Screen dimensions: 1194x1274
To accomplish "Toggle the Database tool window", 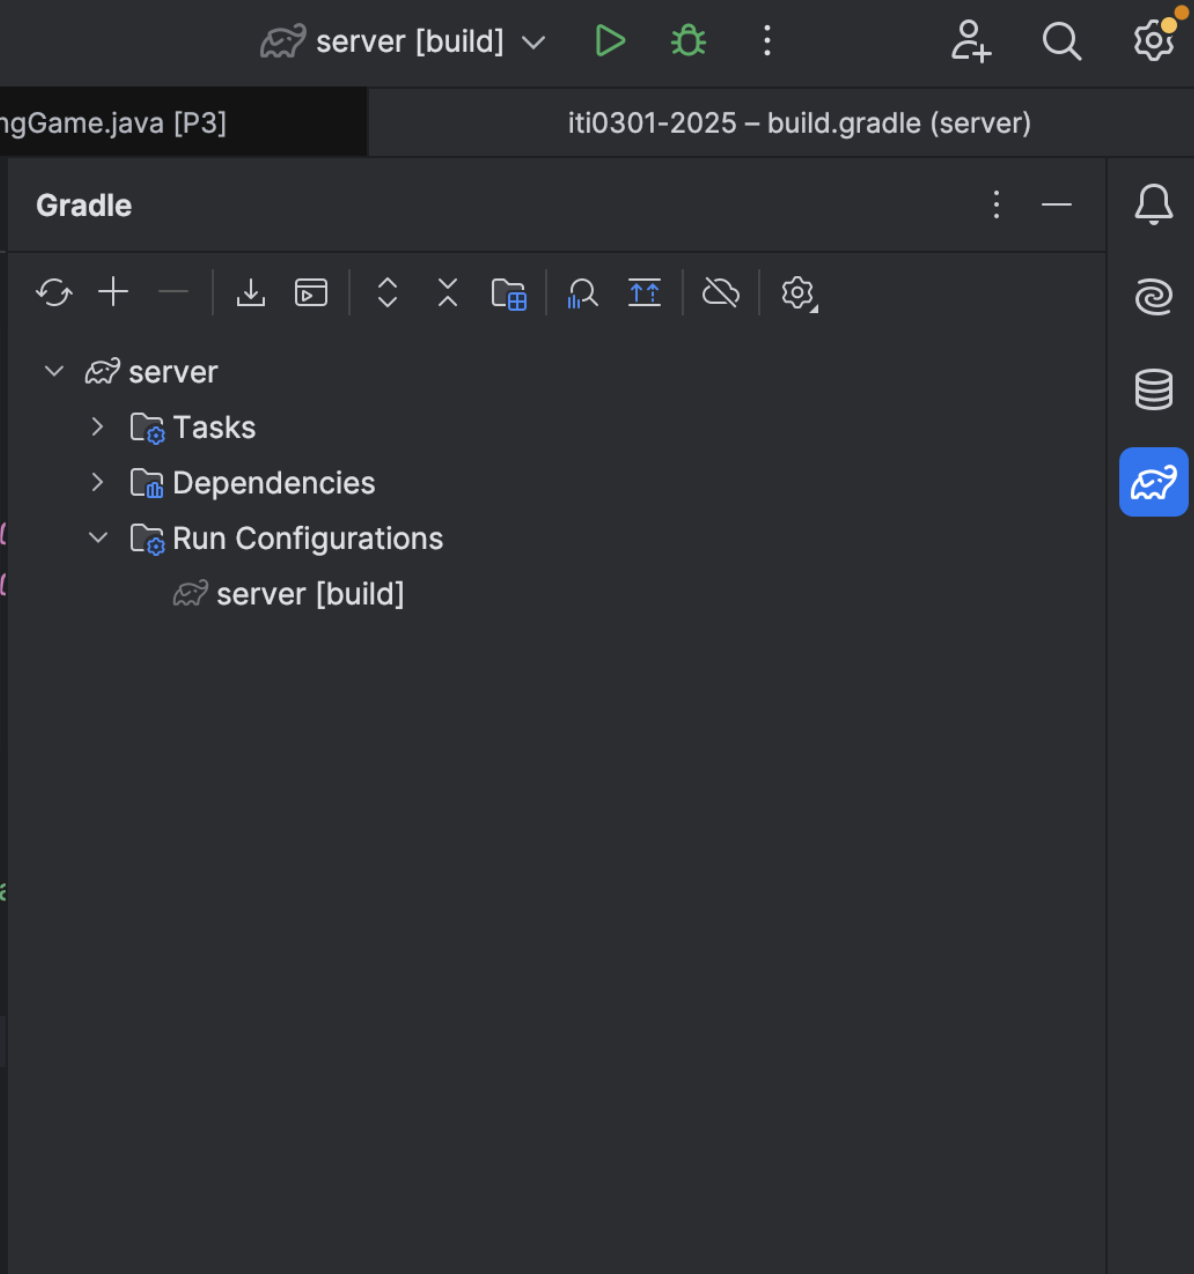I will coord(1153,389).
